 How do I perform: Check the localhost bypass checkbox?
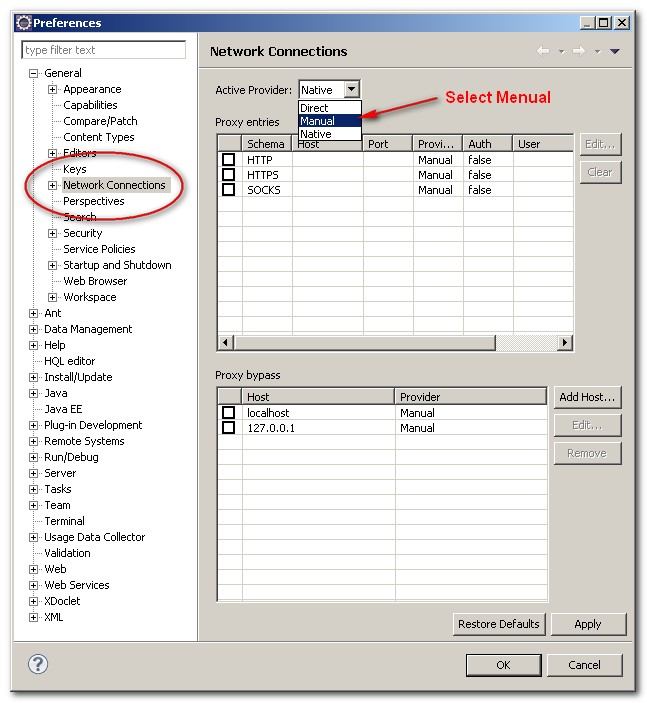[x=228, y=412]
